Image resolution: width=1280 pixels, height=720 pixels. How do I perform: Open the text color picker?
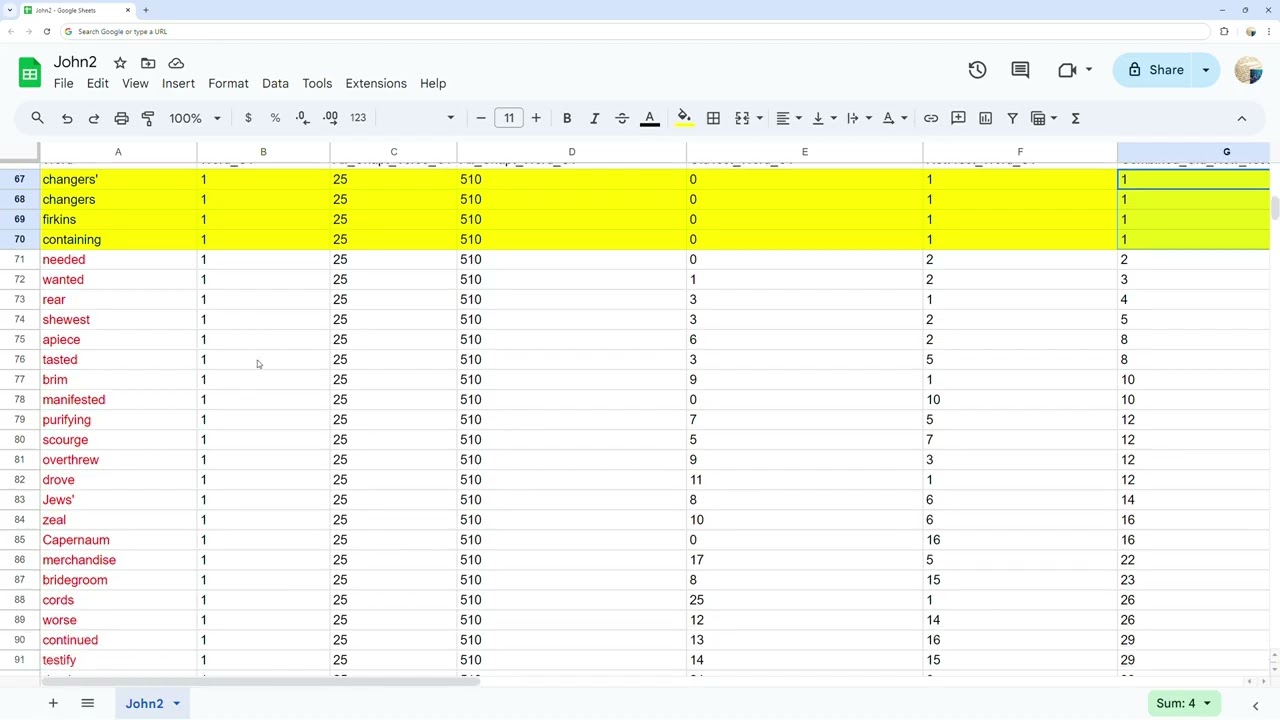pyautogui.click(x=649, y=118)
